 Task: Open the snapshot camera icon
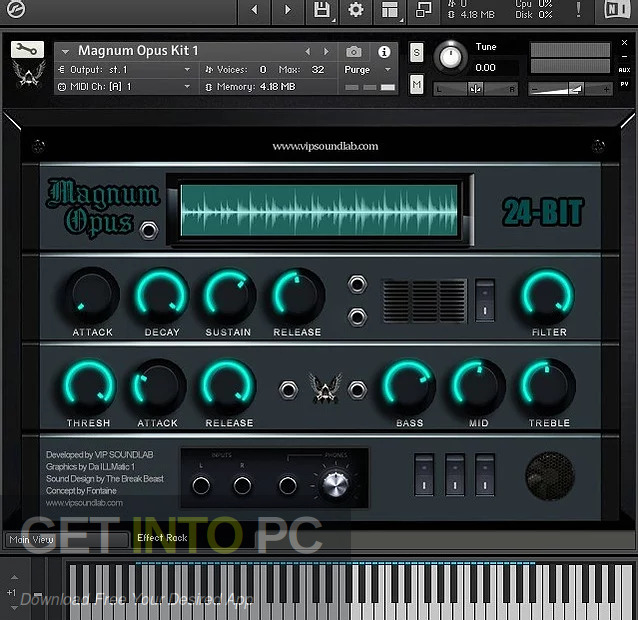click(x=354, y=52)
